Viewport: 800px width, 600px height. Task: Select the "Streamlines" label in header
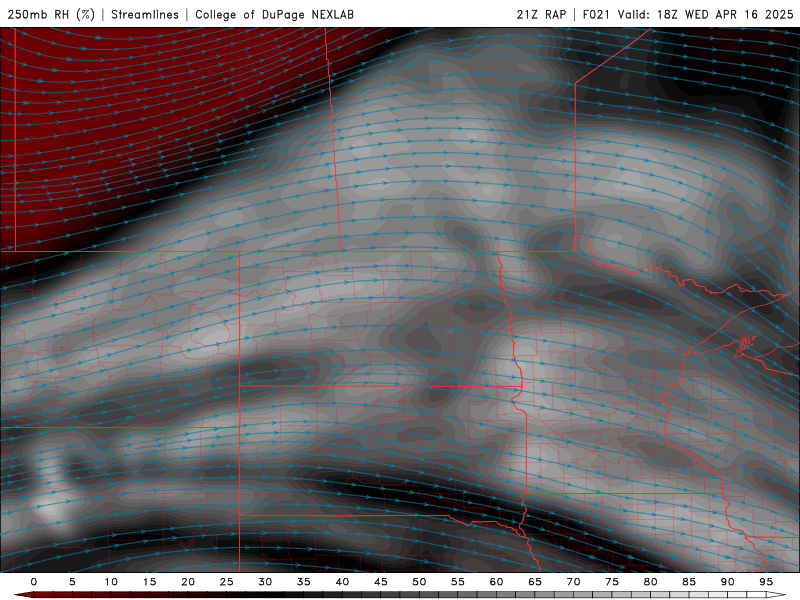(145, 14)
